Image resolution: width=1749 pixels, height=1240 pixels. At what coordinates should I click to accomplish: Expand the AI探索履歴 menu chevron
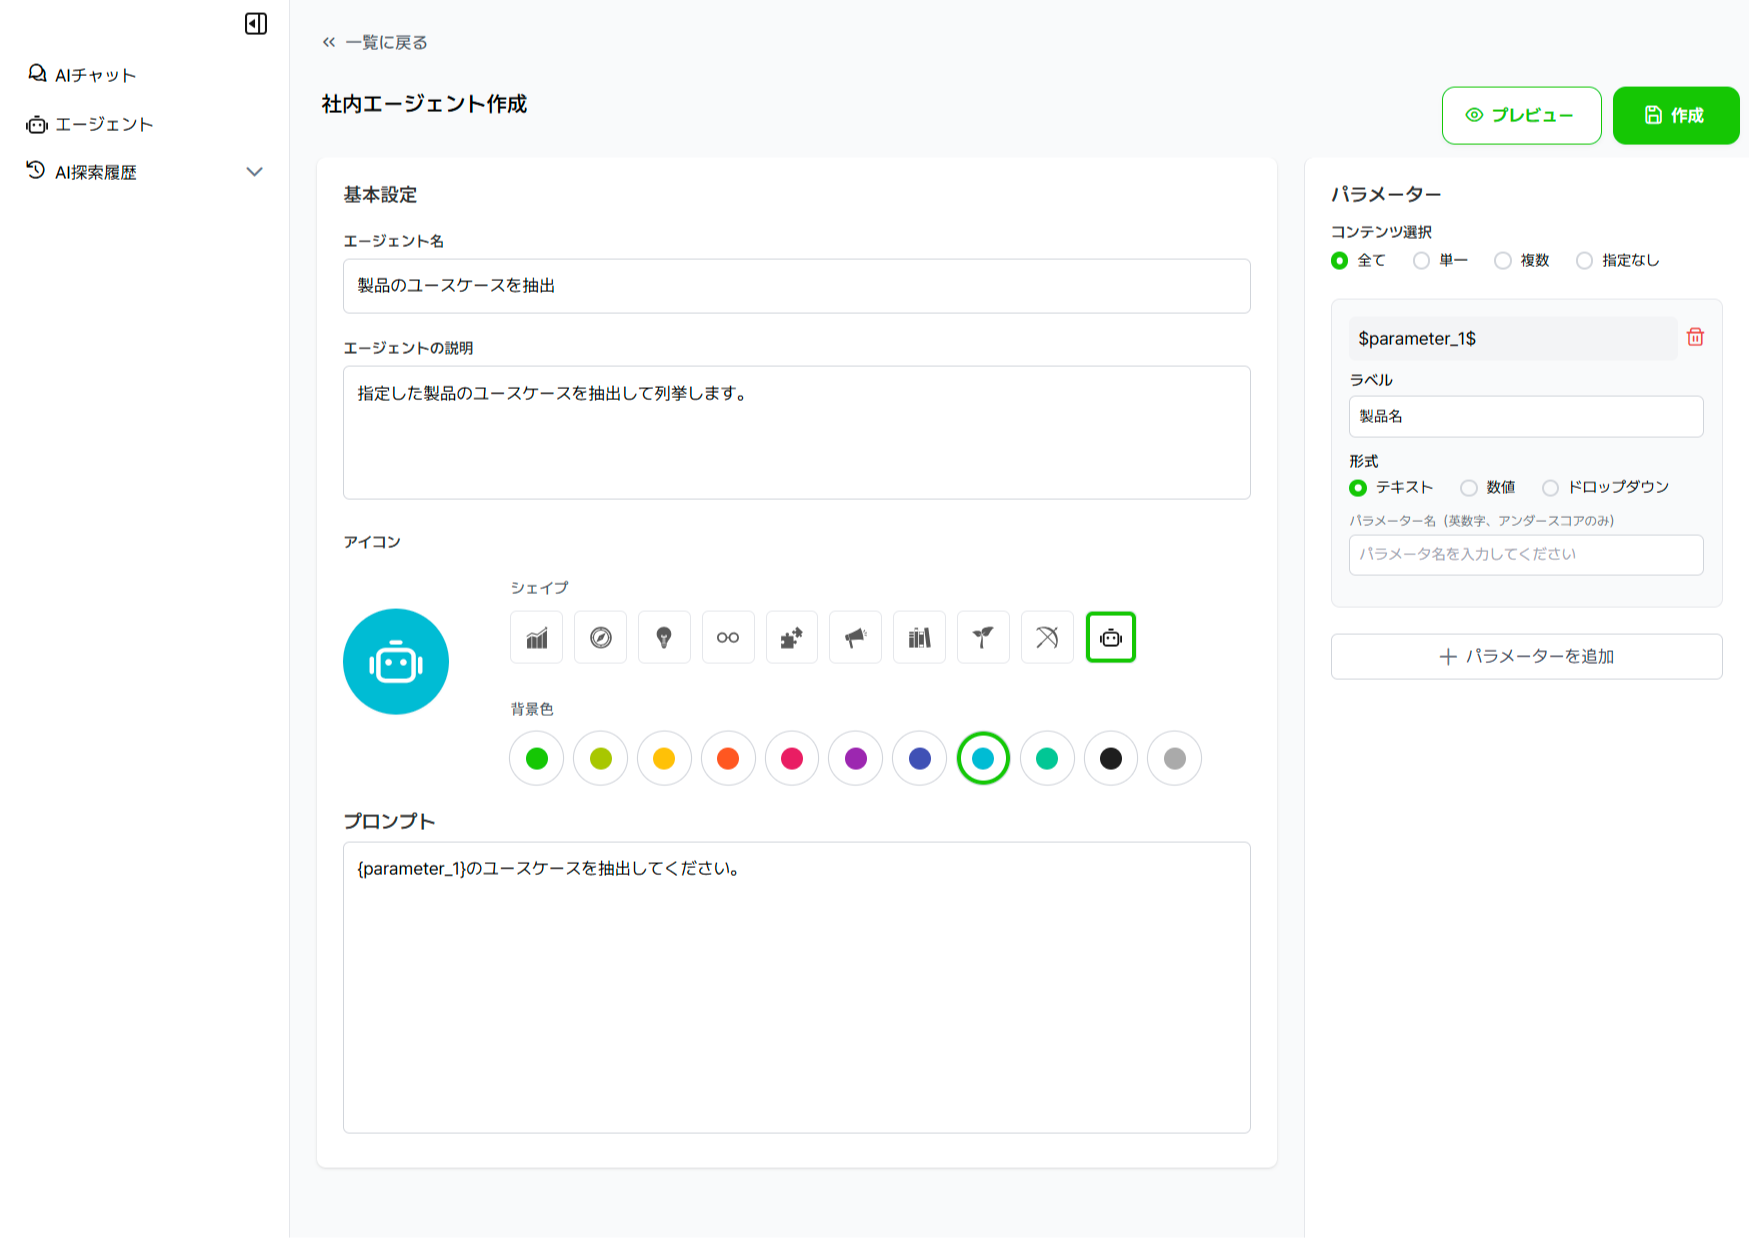point(255,172)
